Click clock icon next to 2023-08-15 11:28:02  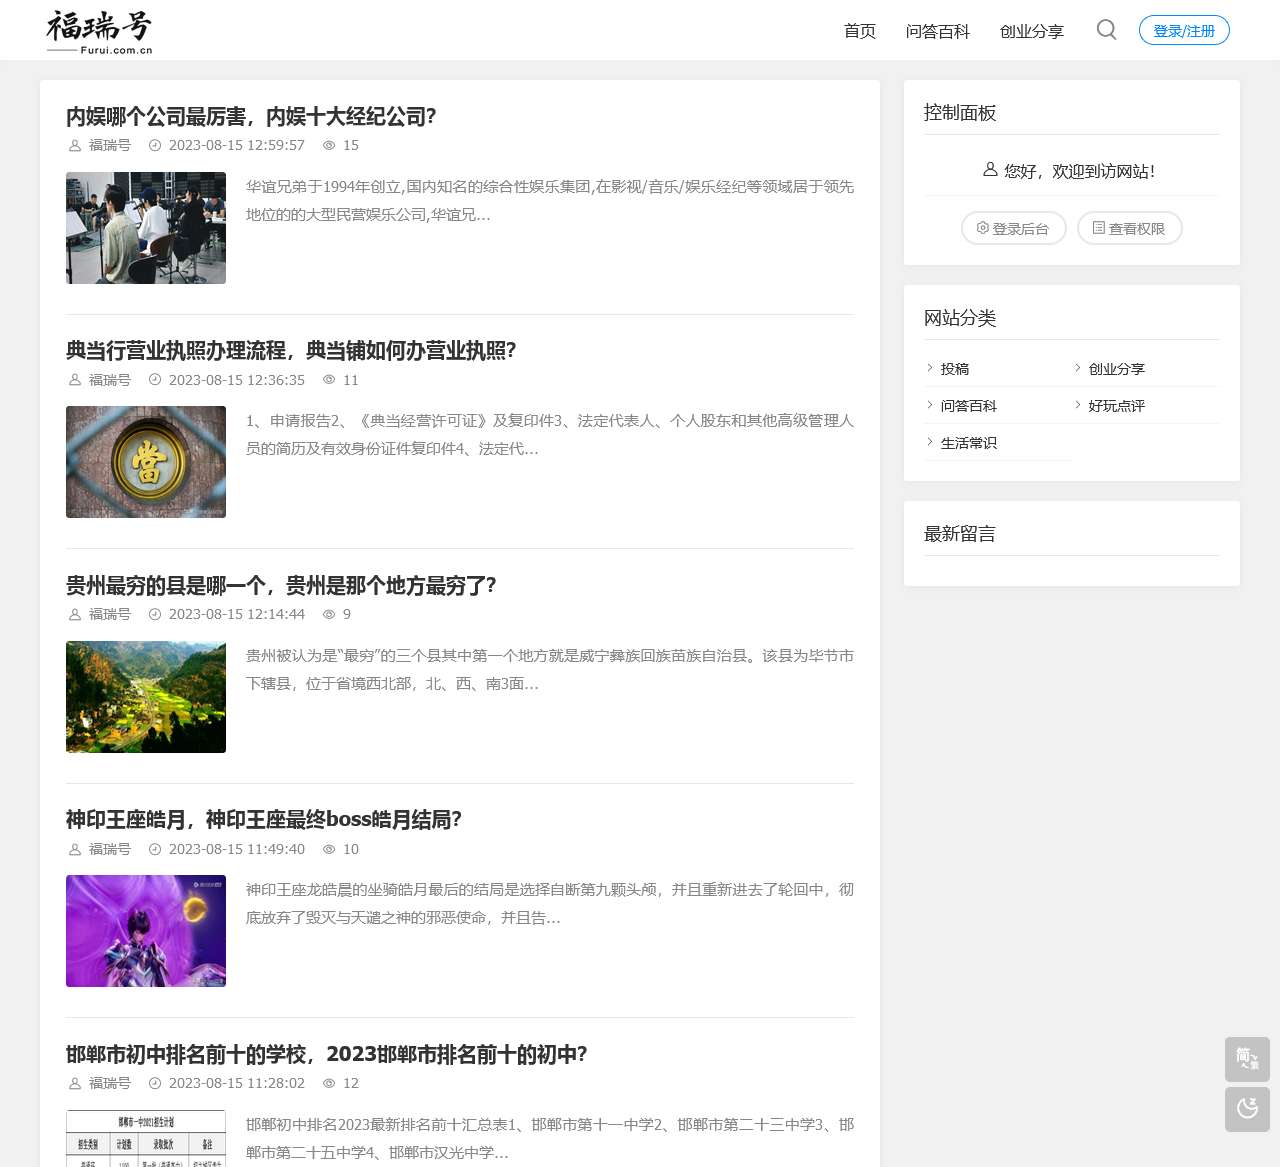coord(155,1084)
